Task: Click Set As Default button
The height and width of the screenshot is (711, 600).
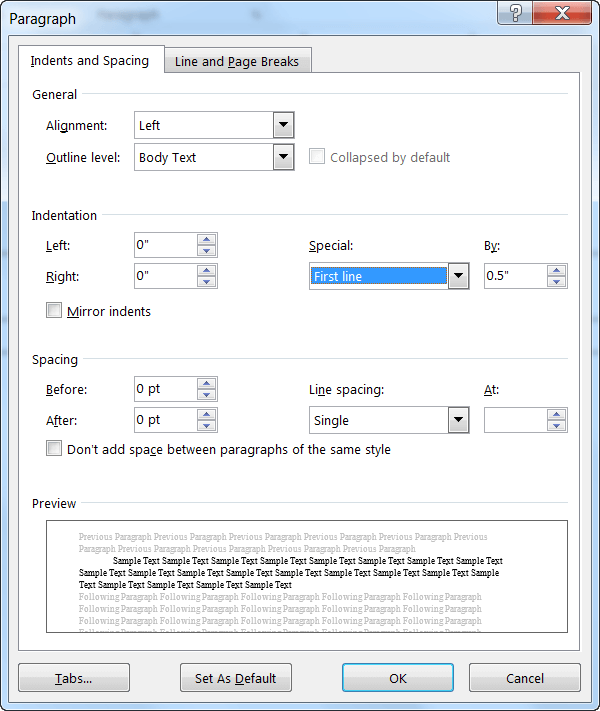Action: [x=236, y=678]
